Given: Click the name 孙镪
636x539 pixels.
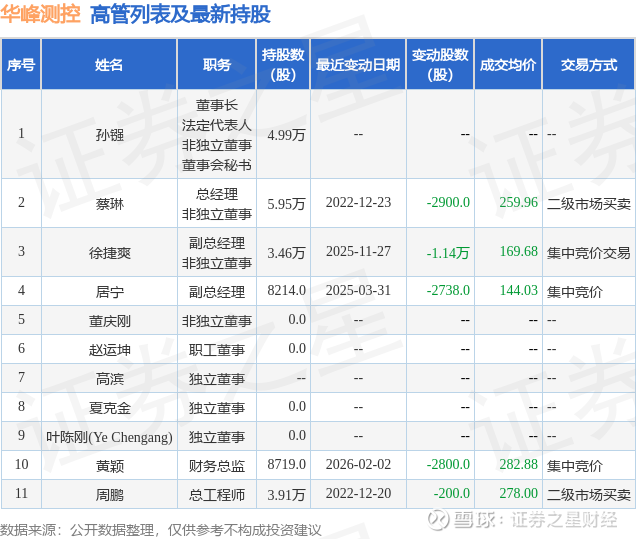Looking at the screenshot, I should pos(110,135).
